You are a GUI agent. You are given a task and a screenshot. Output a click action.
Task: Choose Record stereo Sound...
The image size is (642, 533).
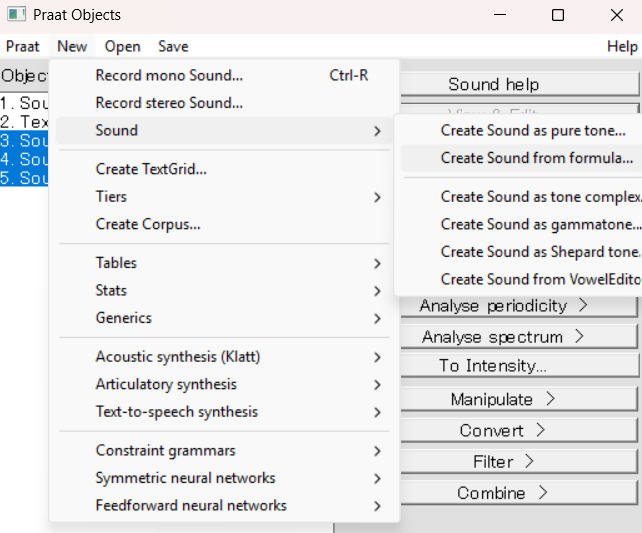click(x=224, y=103)
